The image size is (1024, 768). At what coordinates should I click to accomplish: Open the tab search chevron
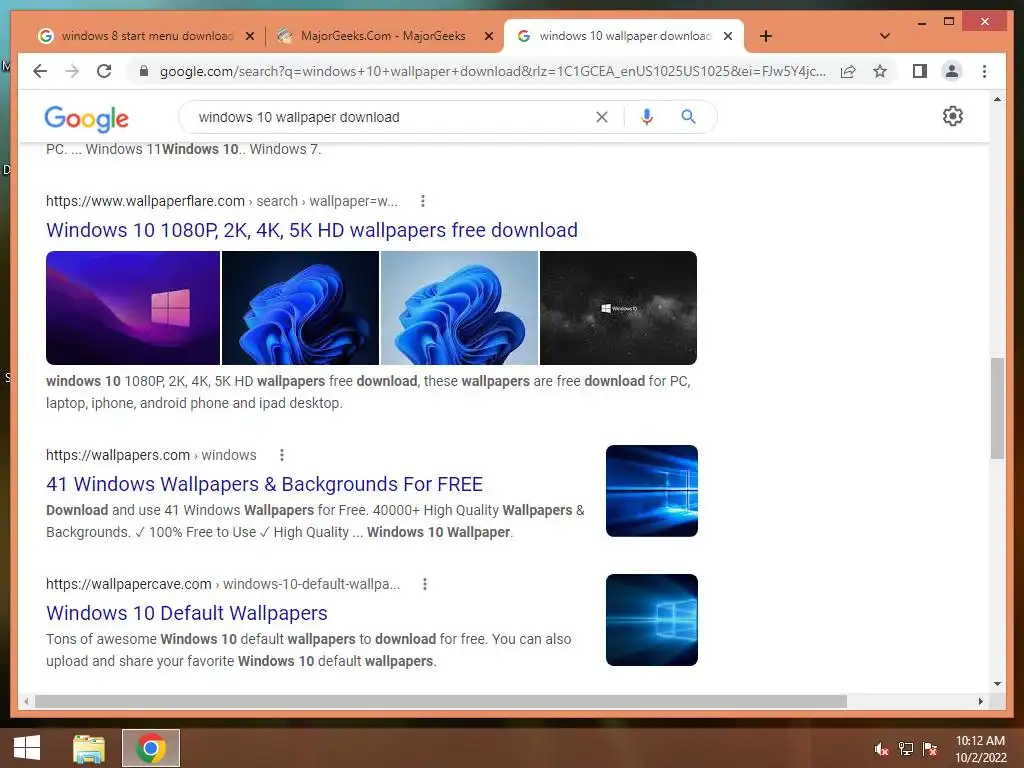885,36
